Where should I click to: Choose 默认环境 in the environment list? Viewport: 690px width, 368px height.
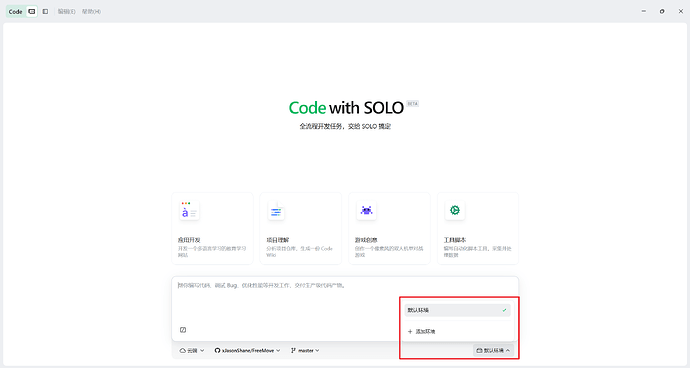click(x=458, y=310)
